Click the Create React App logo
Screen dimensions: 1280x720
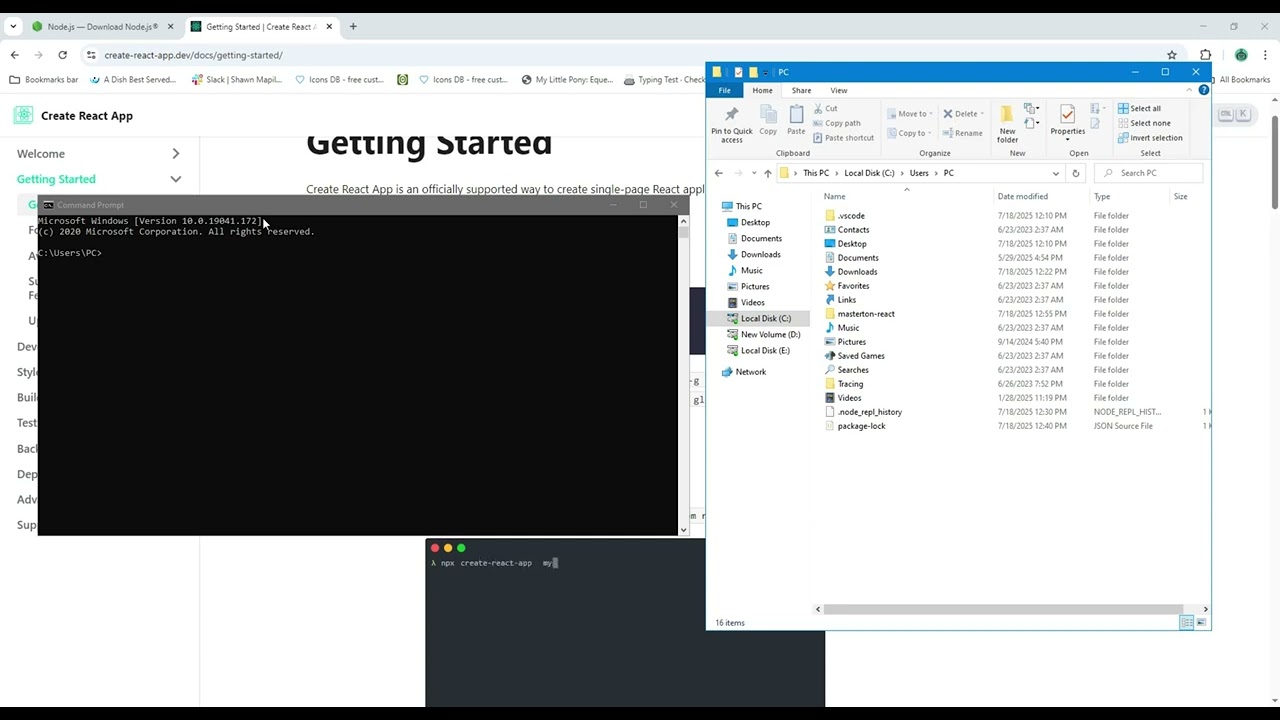pyautogui.click(x=23, y=115)
